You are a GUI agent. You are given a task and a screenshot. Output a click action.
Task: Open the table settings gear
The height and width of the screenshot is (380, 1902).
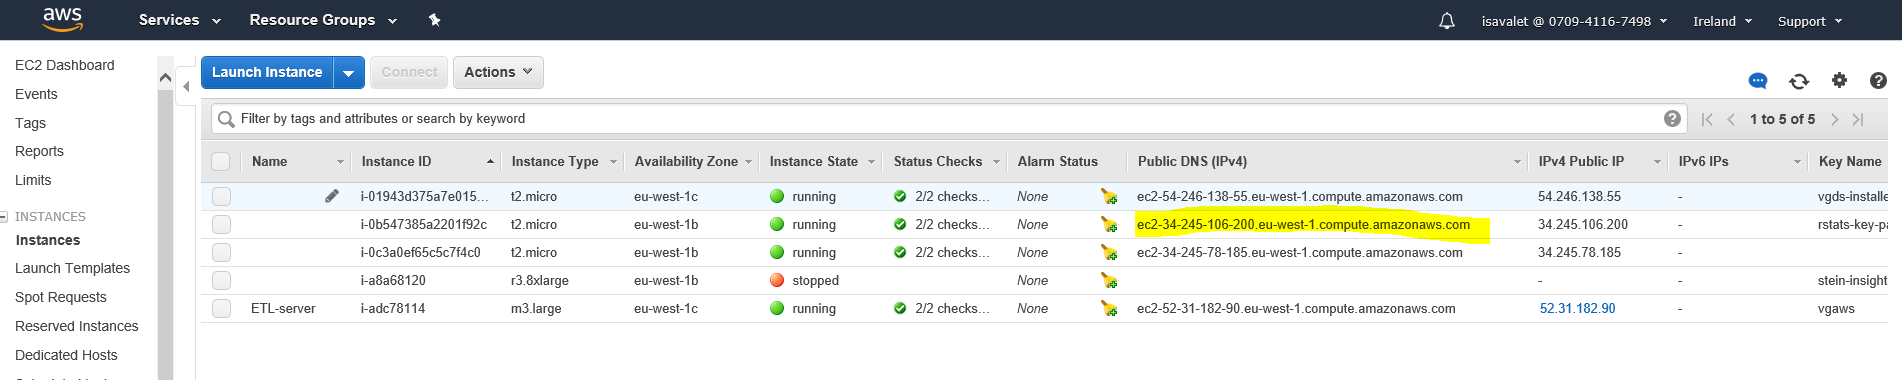tap(1839, 80)
